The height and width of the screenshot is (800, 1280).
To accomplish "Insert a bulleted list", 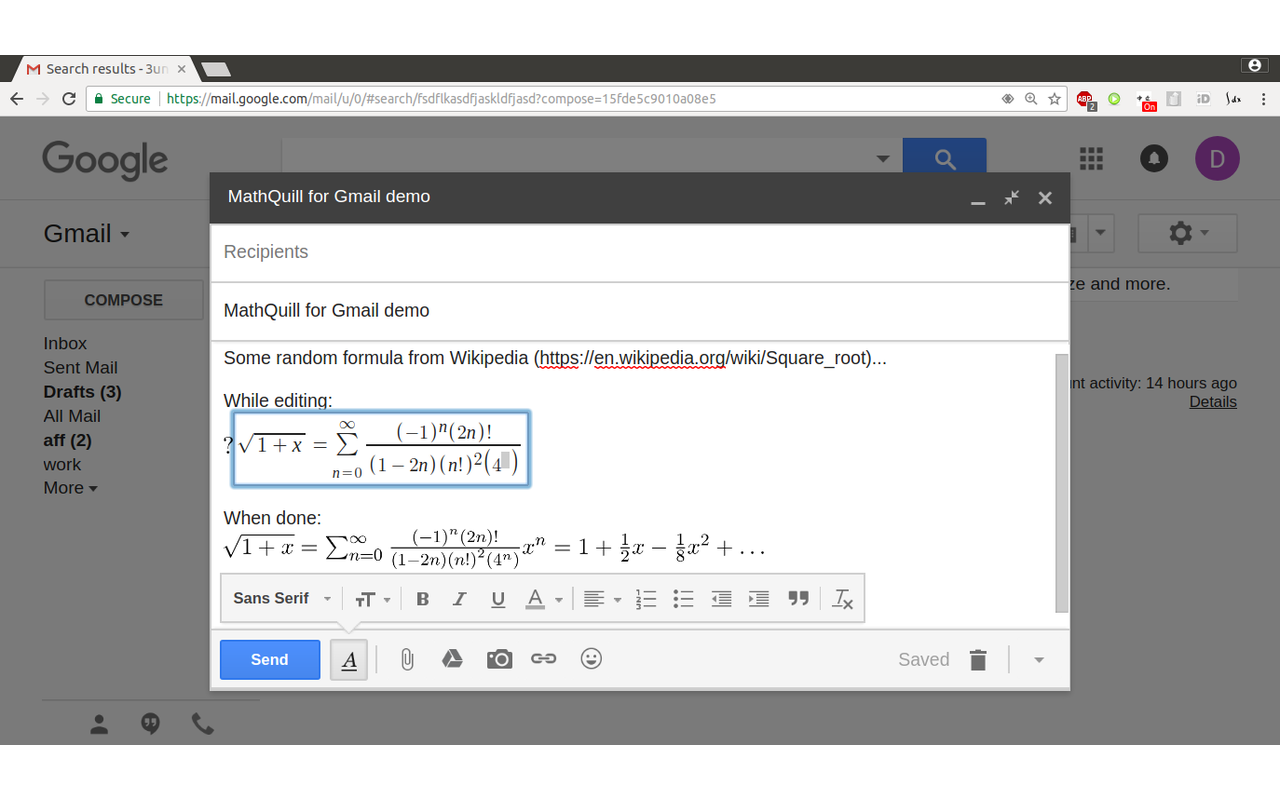I will click(683, 599).
